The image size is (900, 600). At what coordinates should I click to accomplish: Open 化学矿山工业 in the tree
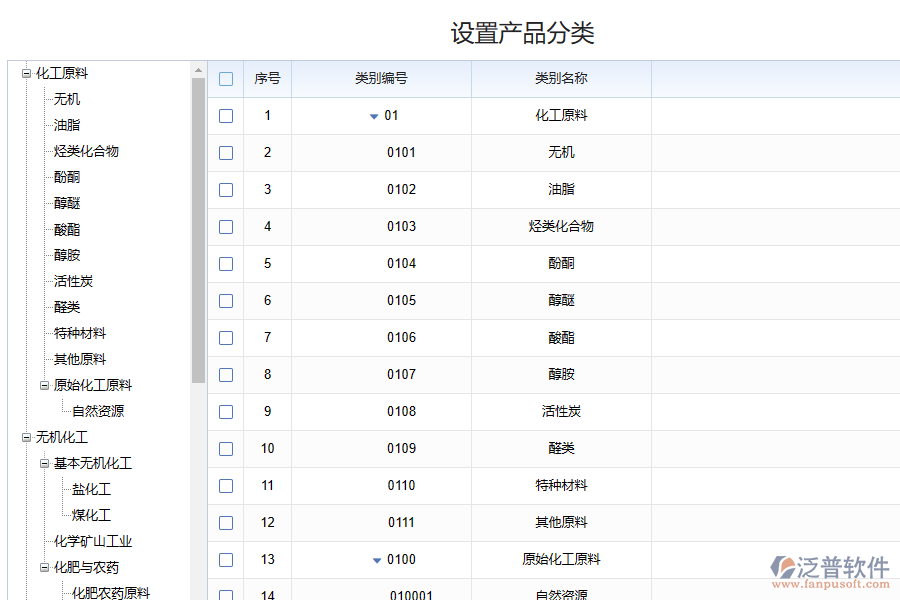[x=92, y=541]
